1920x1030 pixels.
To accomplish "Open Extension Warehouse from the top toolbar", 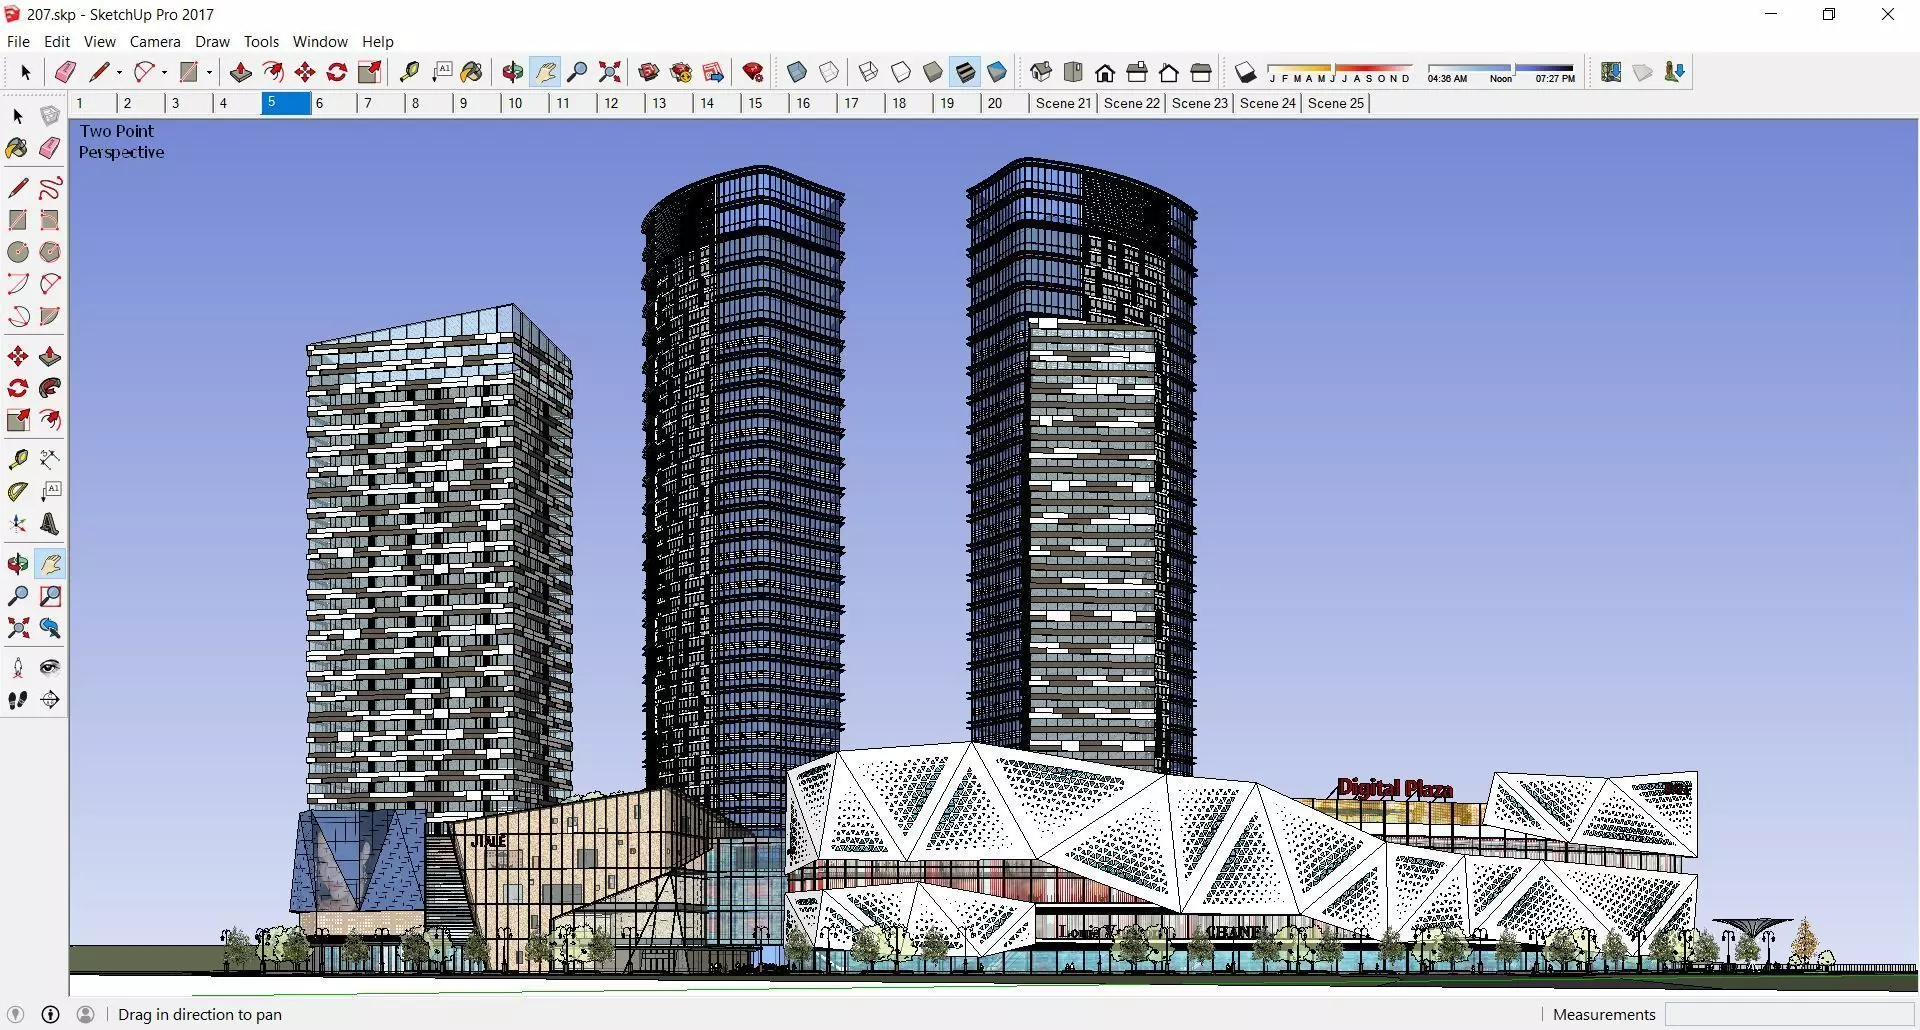I will 681,72.
